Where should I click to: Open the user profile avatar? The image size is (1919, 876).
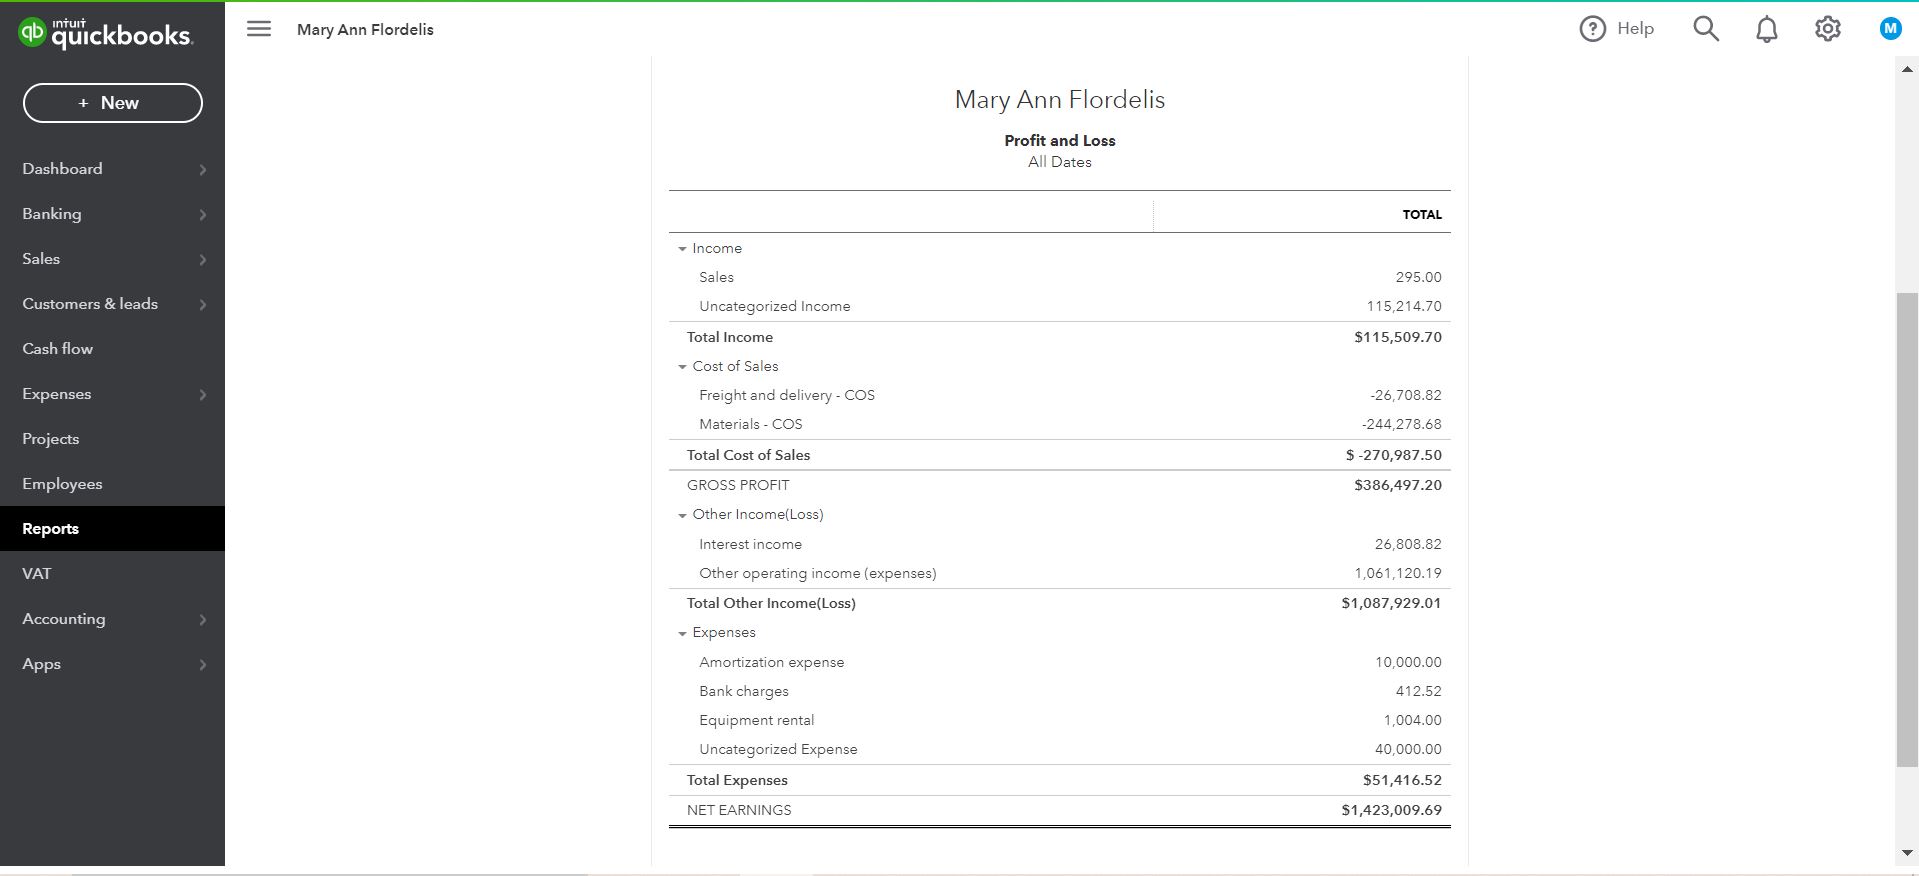point(1890,29)
